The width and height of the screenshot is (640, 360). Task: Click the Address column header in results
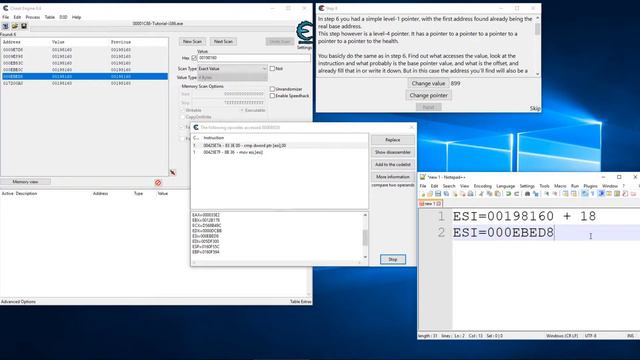tap(11, 42)
